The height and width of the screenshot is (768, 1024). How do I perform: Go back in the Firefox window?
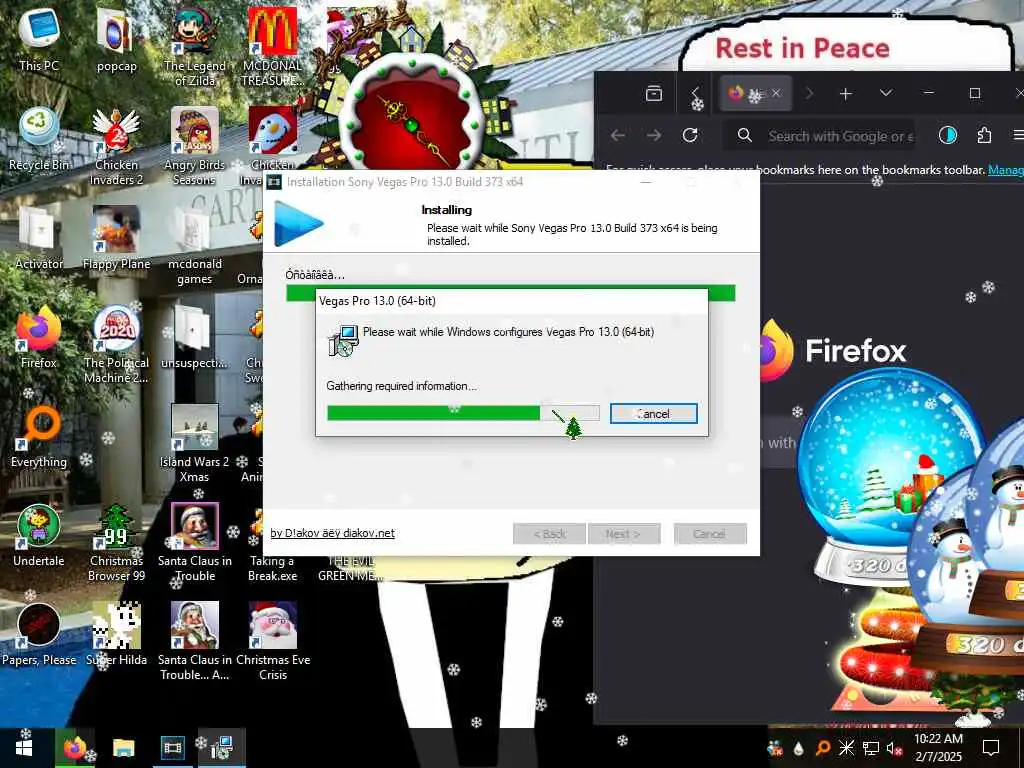(x=617, y=135)
